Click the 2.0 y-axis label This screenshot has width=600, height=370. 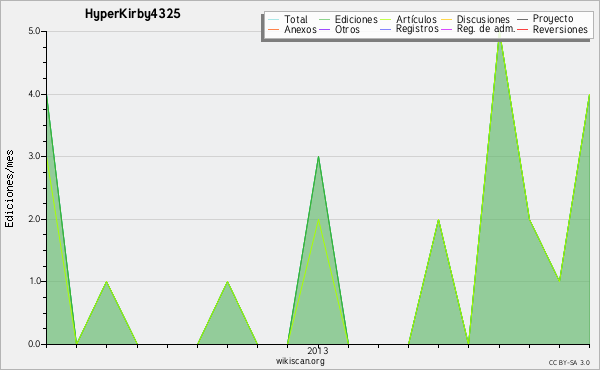(x=34, y=219)
